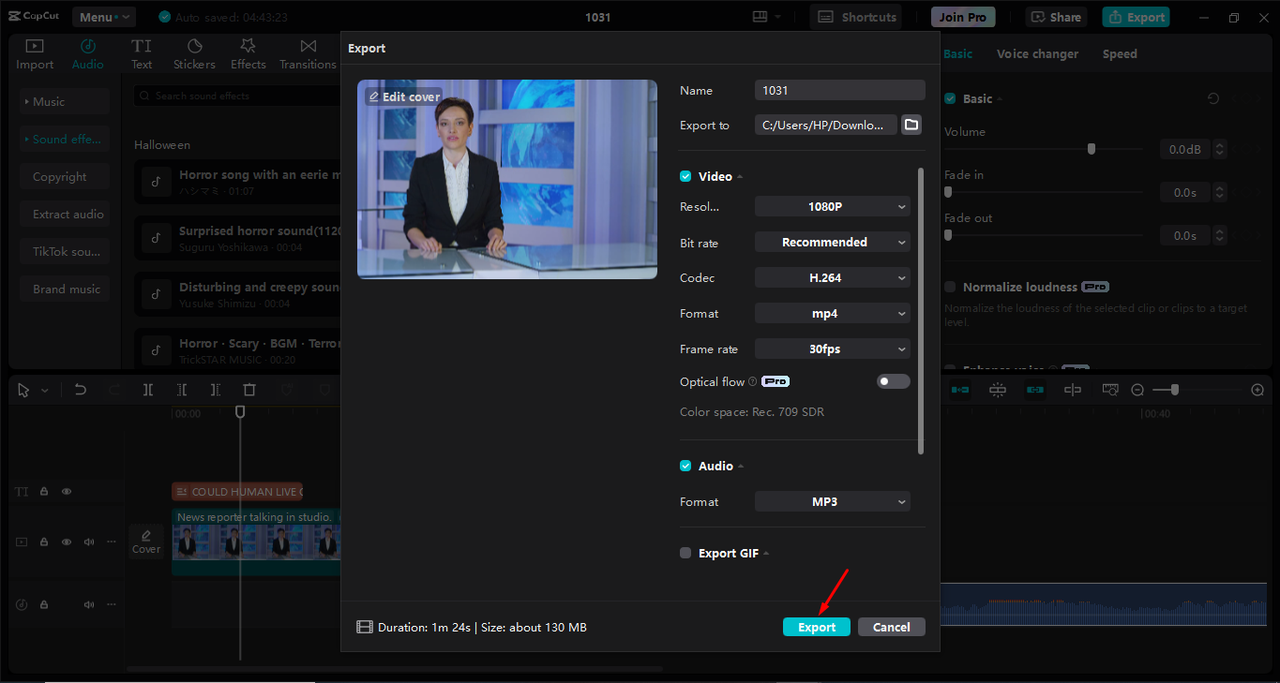Viewport: 1280px width, 683px height.
Task: Uncheck the Video export checkbox
Action: 686,176
